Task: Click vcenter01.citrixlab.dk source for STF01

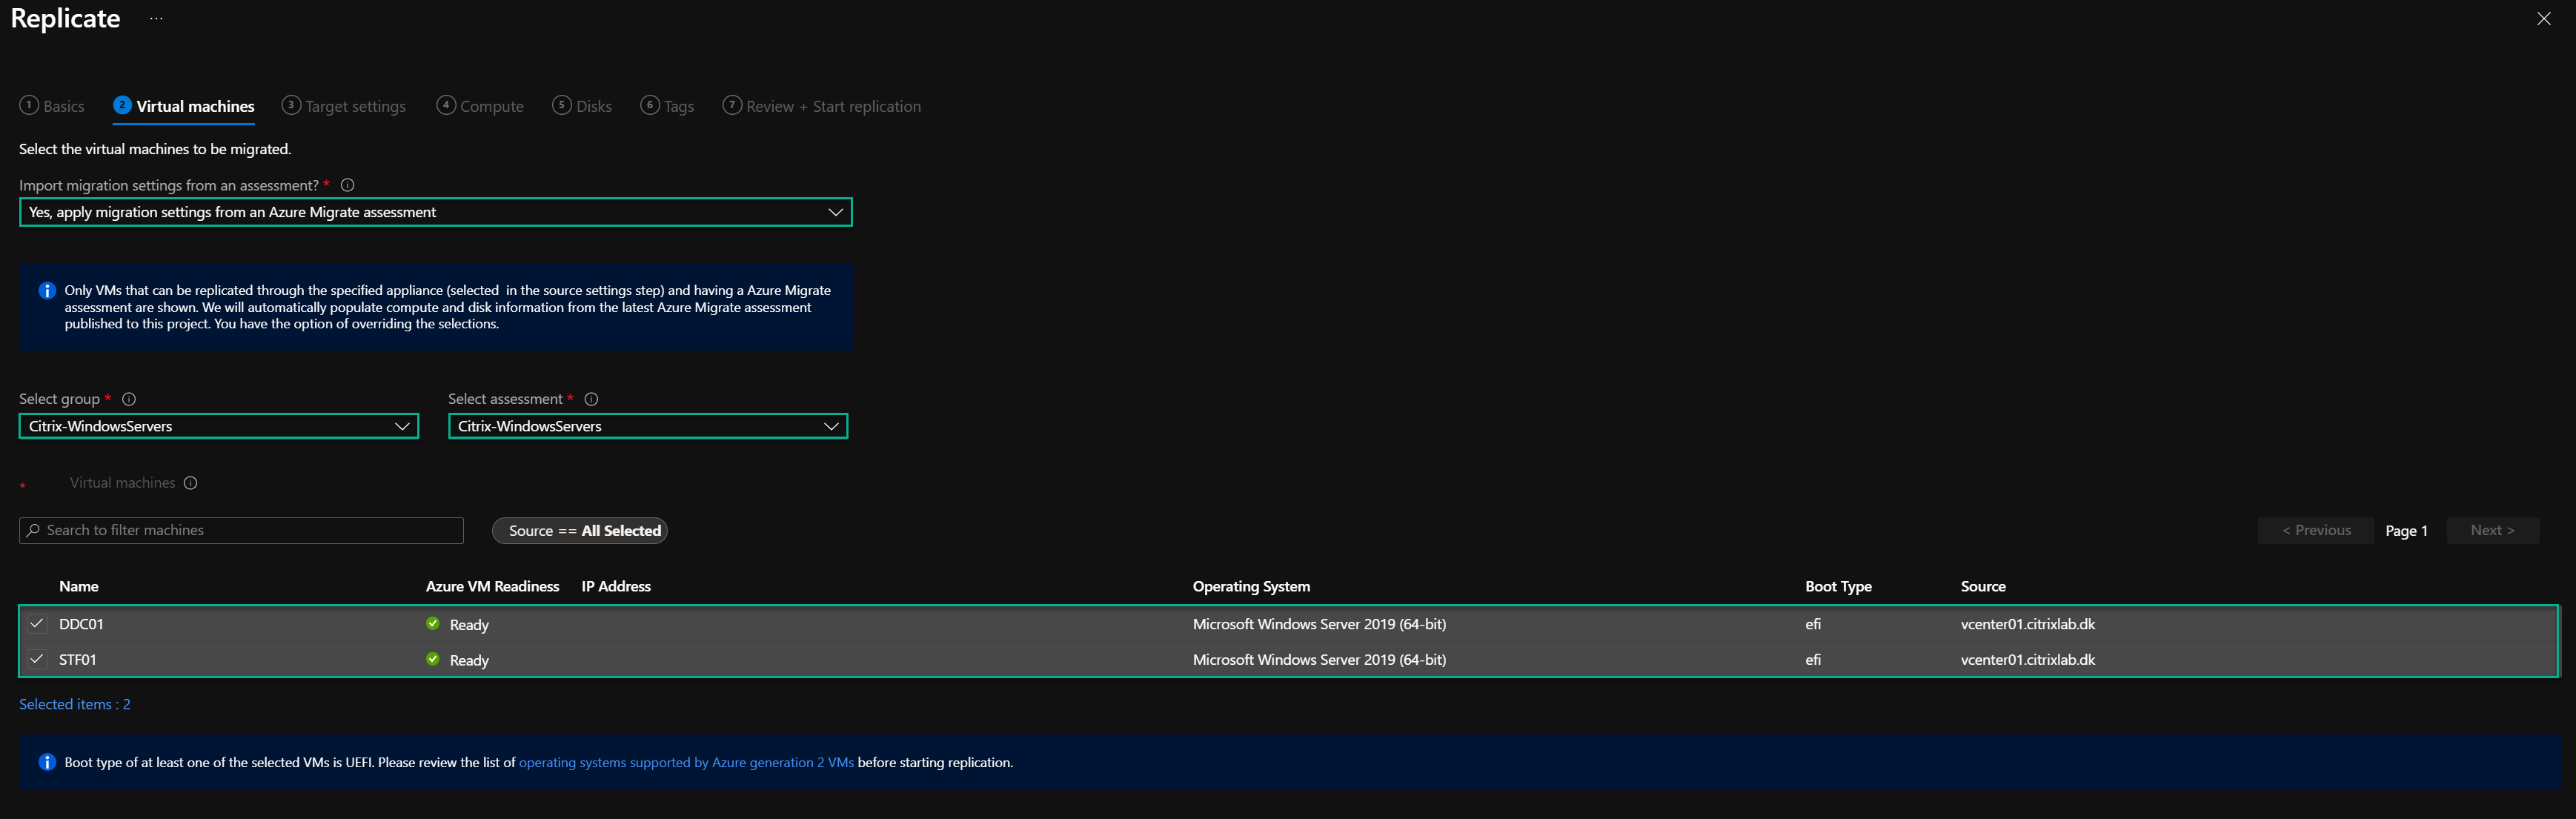Action: pos(2028,660)
